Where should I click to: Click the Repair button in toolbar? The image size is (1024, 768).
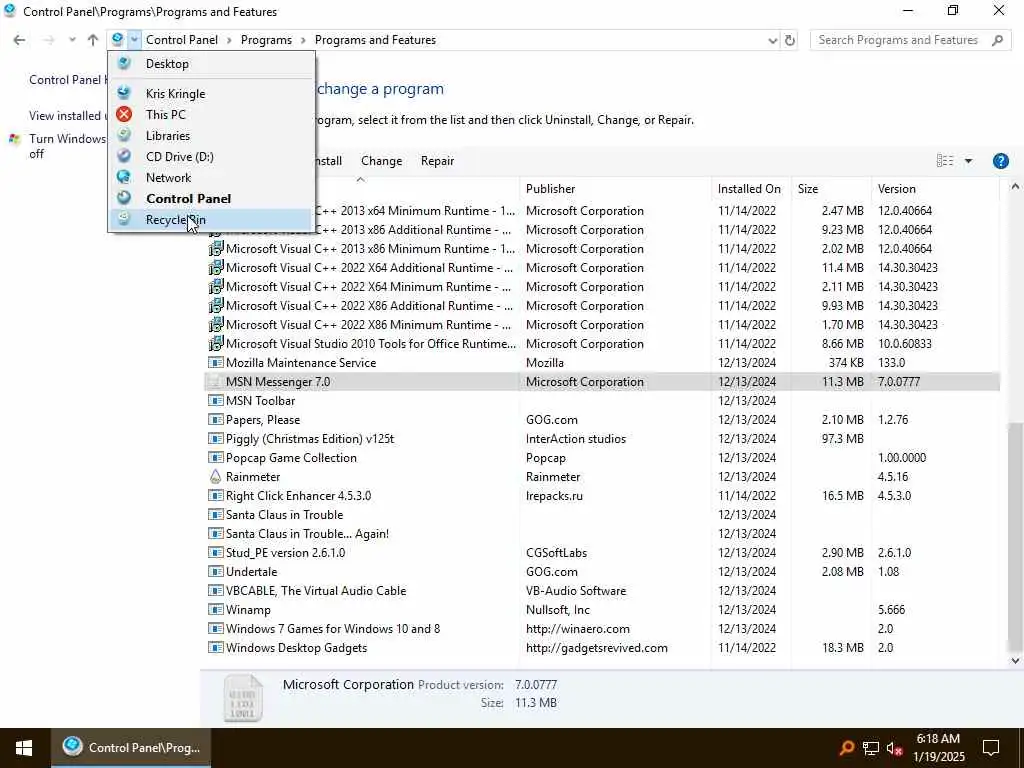pos(438,161)
